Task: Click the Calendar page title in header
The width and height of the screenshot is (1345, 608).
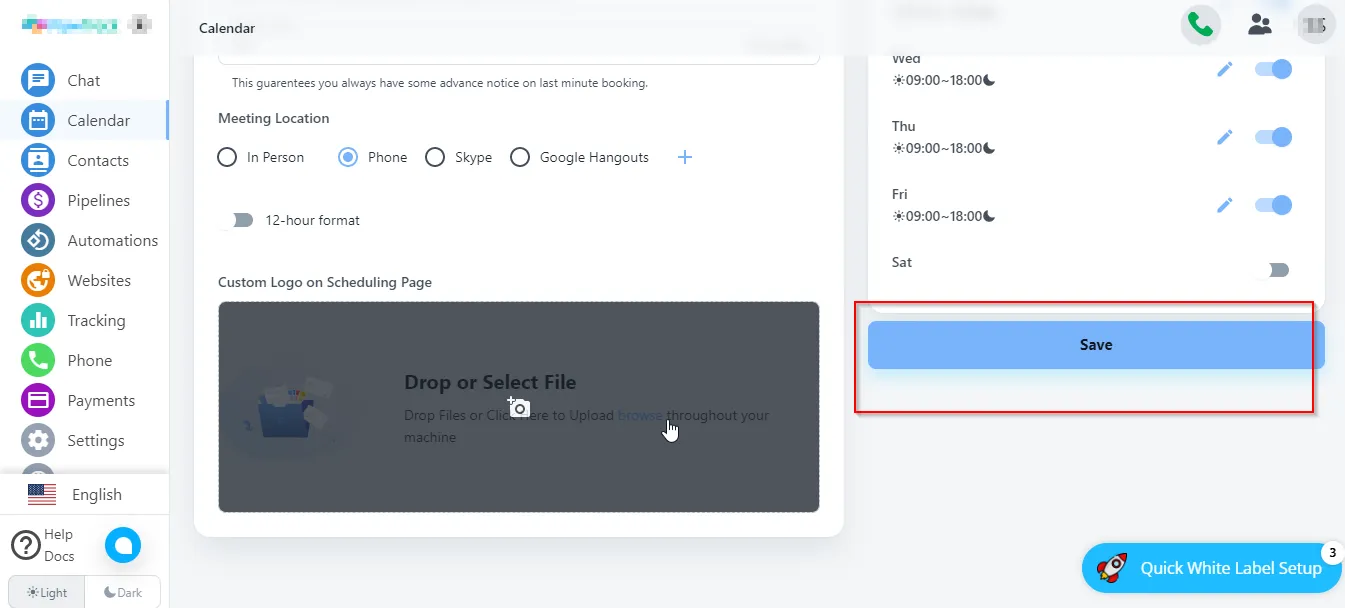Action: [227, 28]
